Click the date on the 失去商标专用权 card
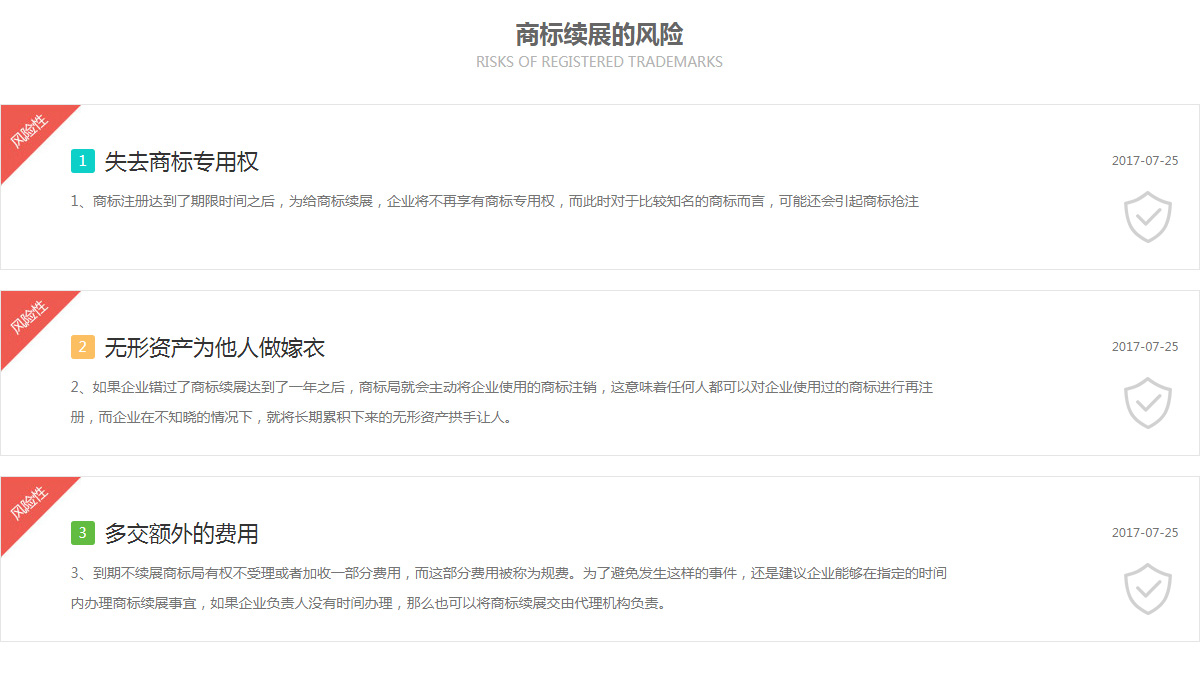The image size is (1200, 682). pos(1144,161)
